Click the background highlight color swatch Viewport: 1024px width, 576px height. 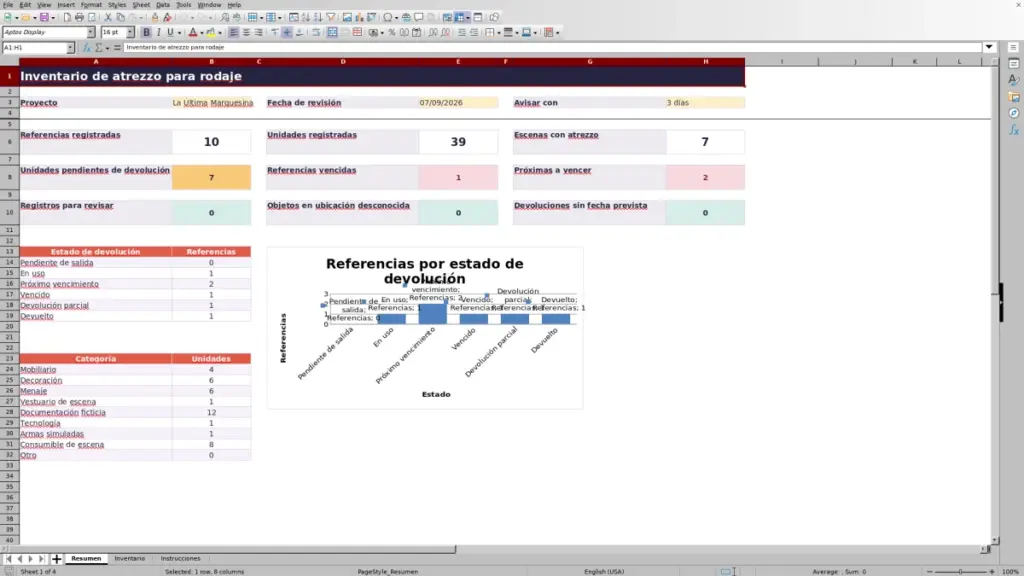(x=211, y=32)
